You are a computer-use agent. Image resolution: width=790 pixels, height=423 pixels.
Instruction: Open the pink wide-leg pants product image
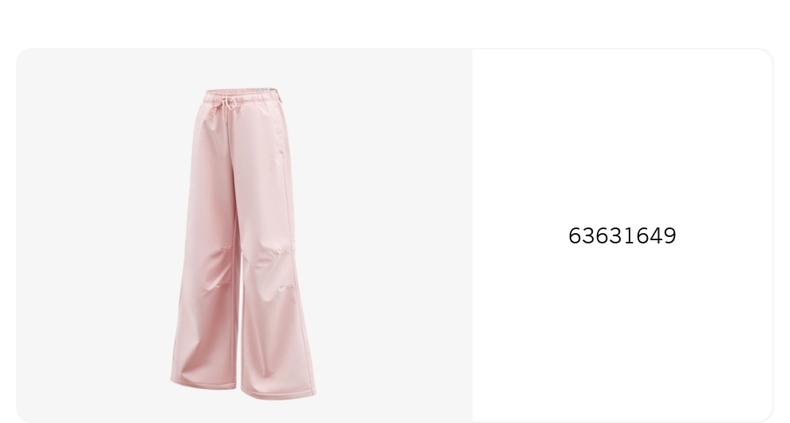[x=243, y=244]
